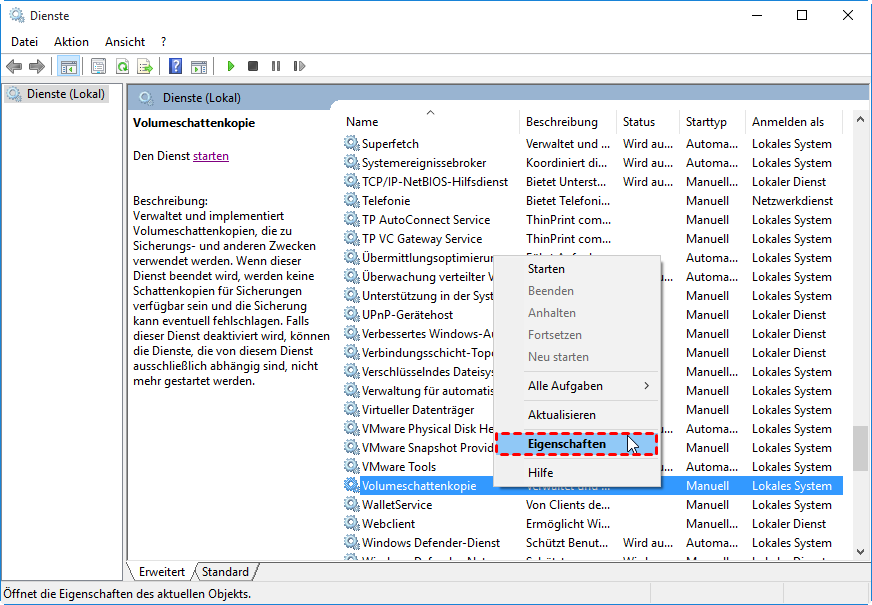
Task: Select Starten from the context menu
Action: pos(546,269)
